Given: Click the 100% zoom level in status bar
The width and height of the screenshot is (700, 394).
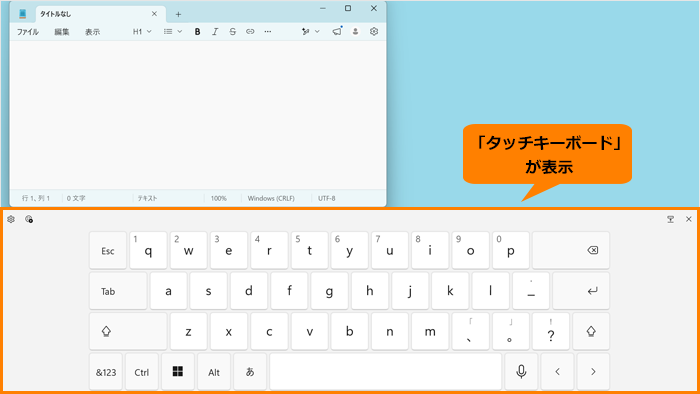Looking at the screenshot, I should coord(219,198).
